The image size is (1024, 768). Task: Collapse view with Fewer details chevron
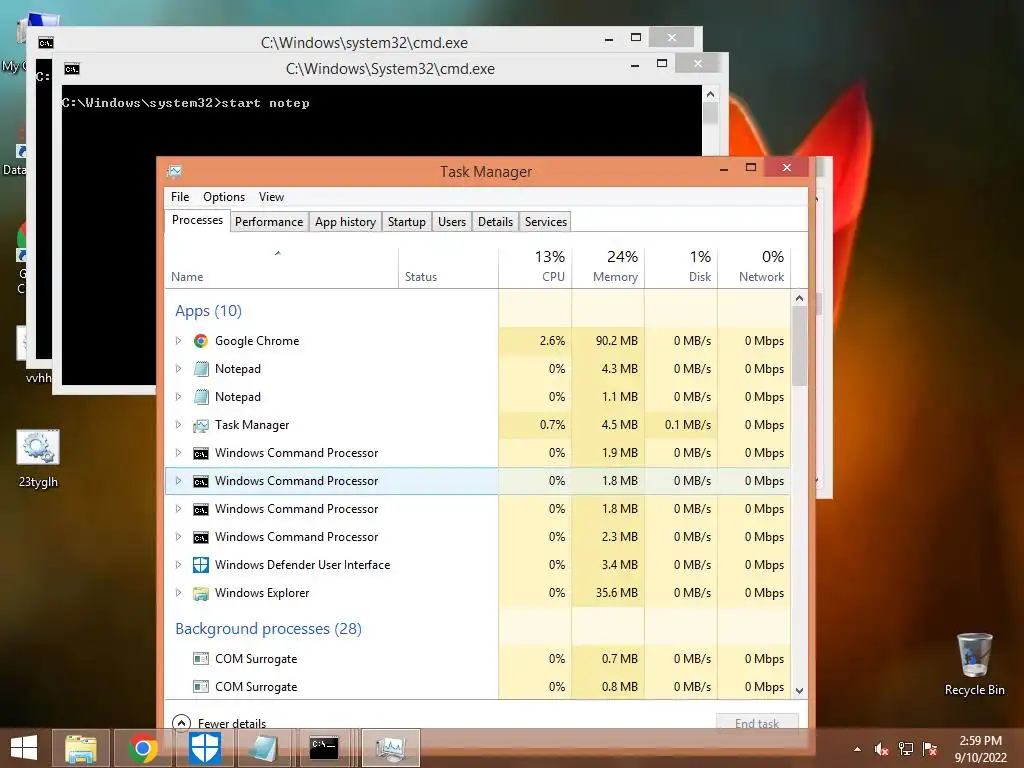pyautogui.click(x=181, y=723)
